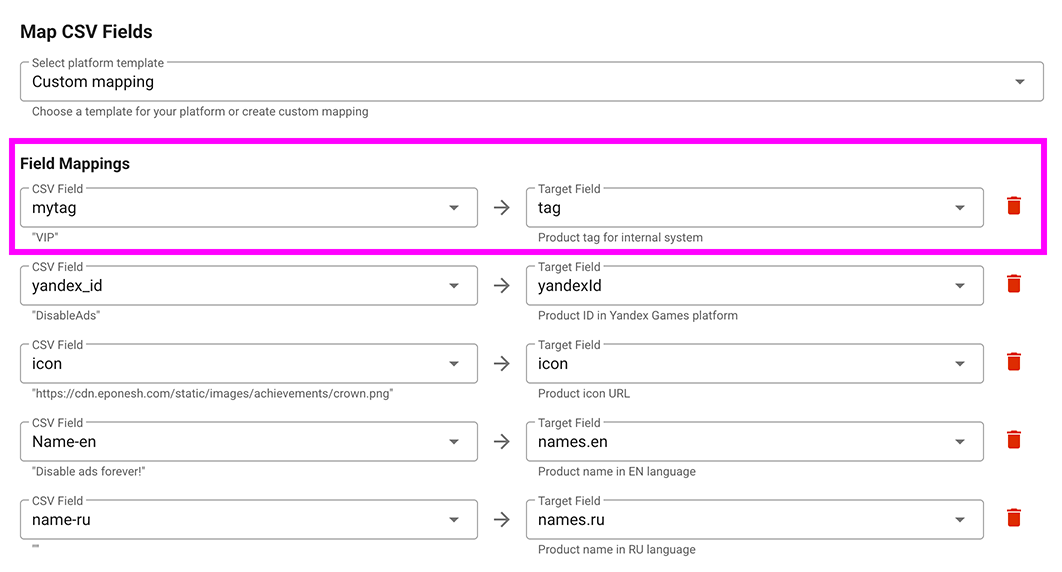Image resolution: width=1062 pixels, height=572 pixels.
Task: Expand the names.en Target Field dropdown
Action: pos(754,442)
